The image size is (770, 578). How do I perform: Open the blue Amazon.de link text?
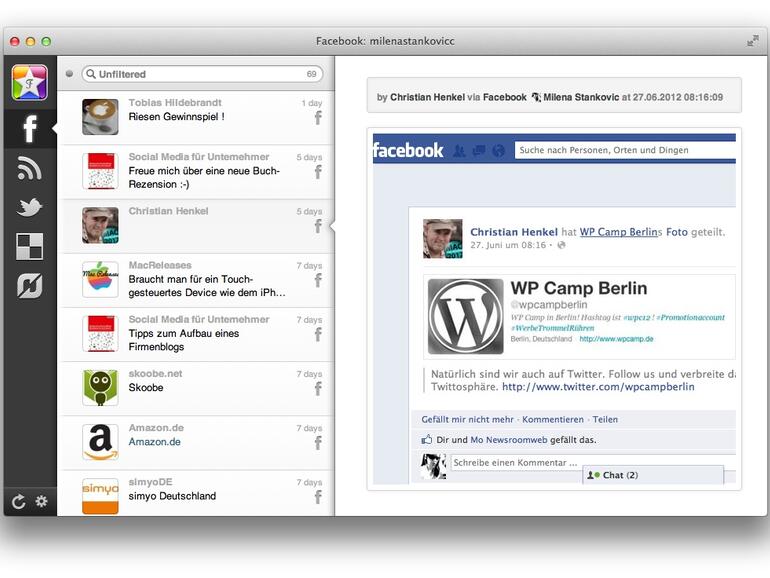click(x=154, y=441)
